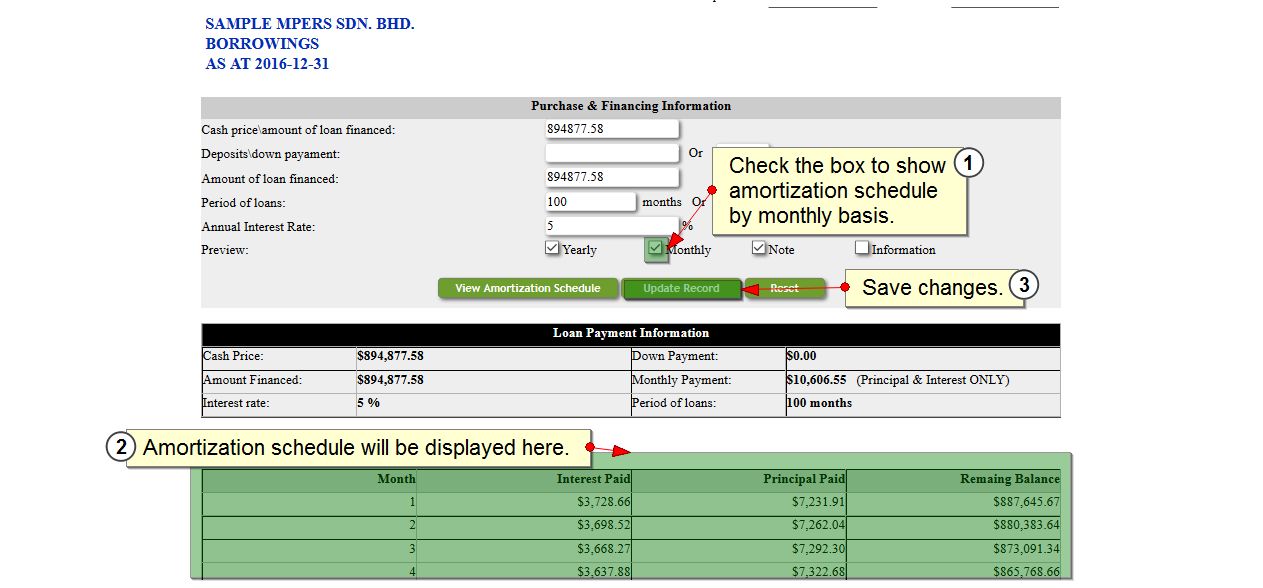Click the Annual Interest Rate input field

(x=611, y=226)
